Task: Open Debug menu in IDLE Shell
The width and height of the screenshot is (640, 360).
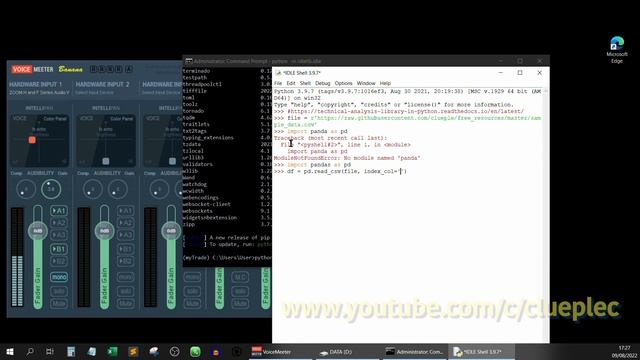Action: pyautogui.click(x=322, y=83)
